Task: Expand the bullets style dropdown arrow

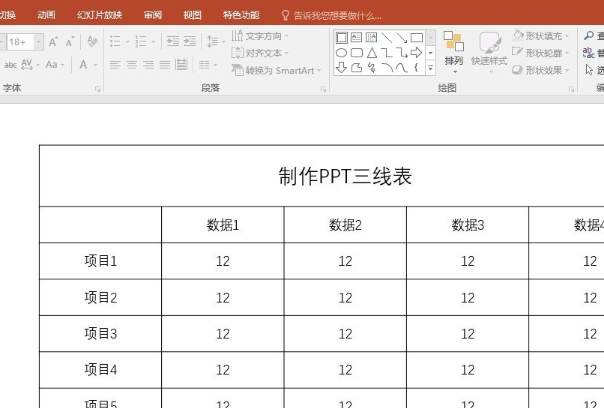Action: [128, 42]
